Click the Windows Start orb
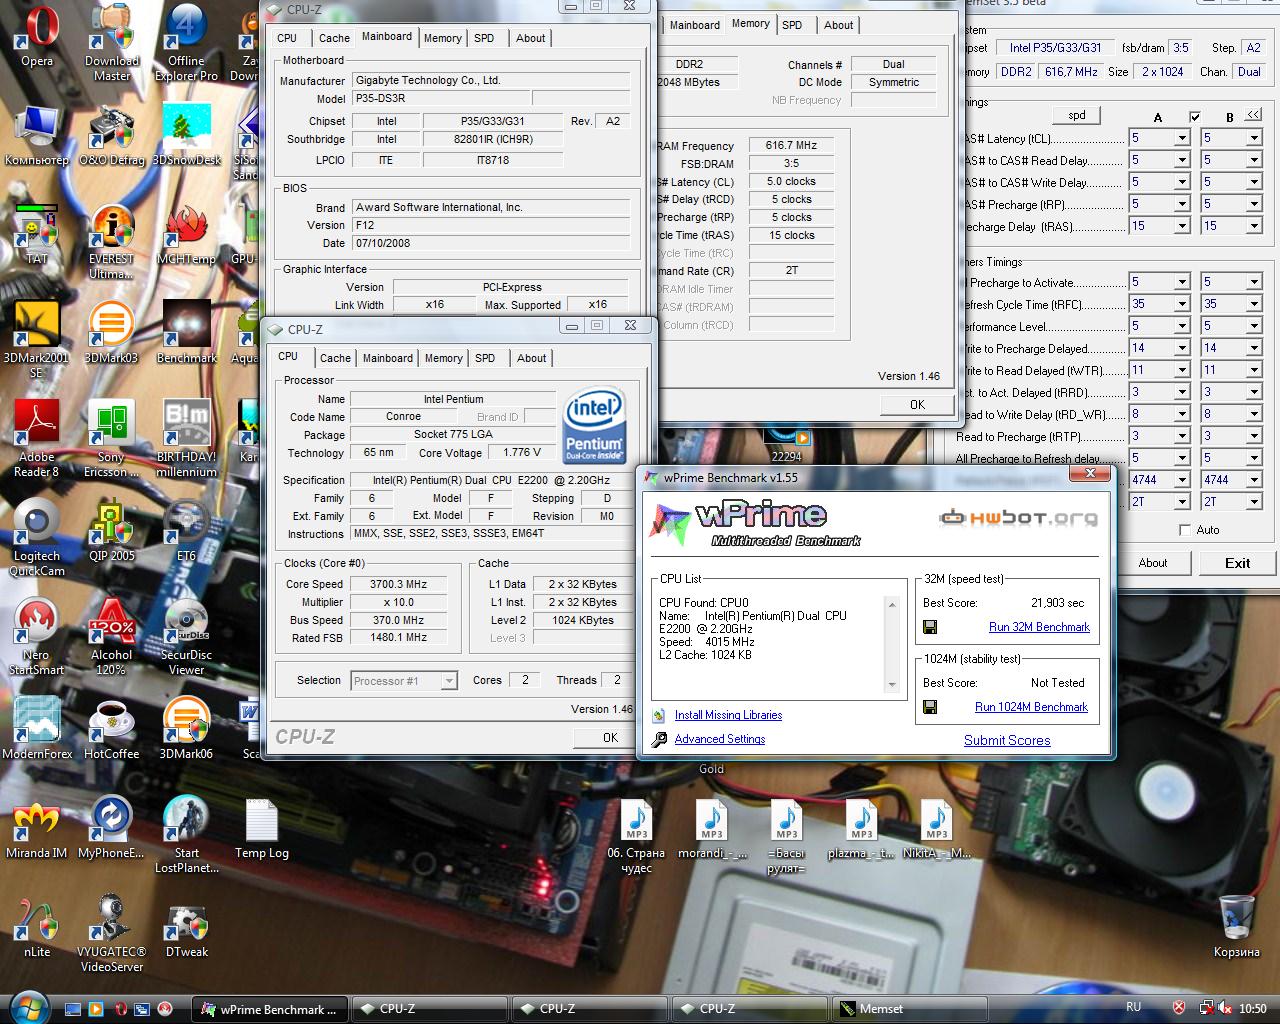1280x1024 pixels. pos(27,1007)
